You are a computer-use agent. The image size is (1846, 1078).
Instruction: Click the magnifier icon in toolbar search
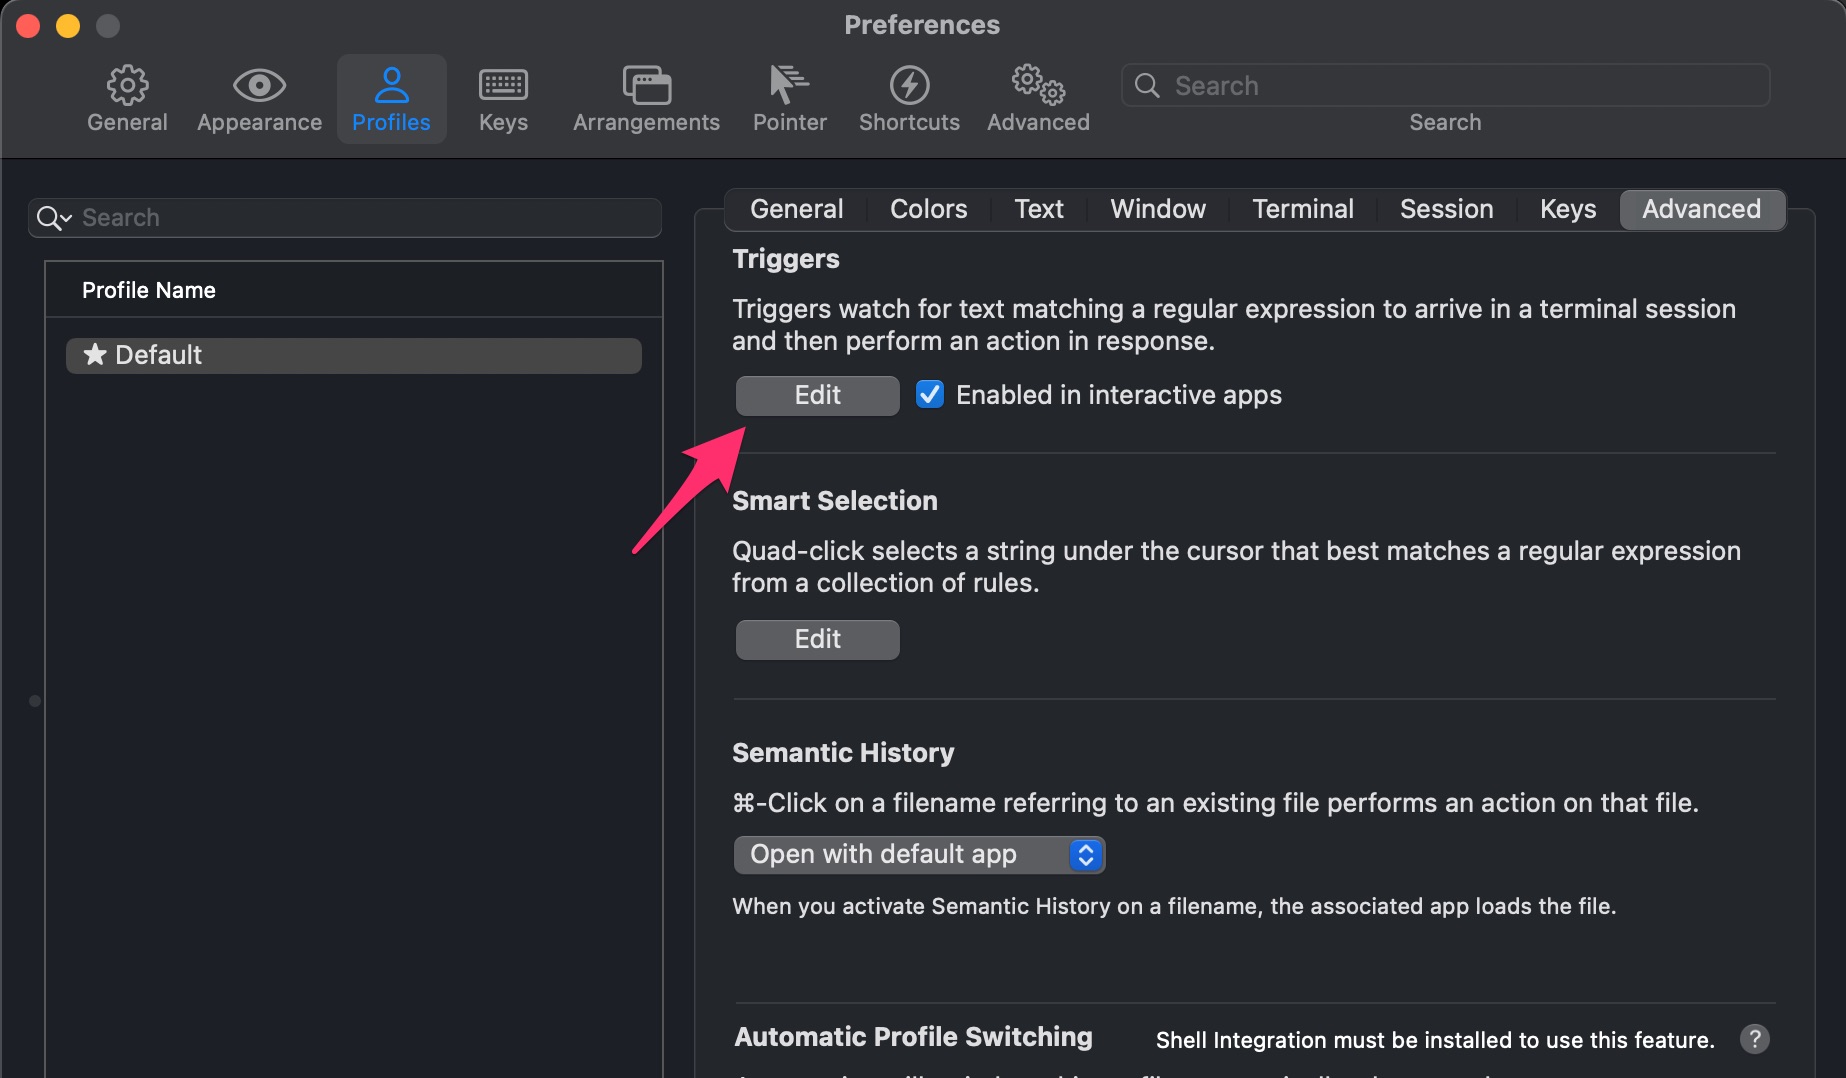pyautogui.click(x=1147, y=86)
